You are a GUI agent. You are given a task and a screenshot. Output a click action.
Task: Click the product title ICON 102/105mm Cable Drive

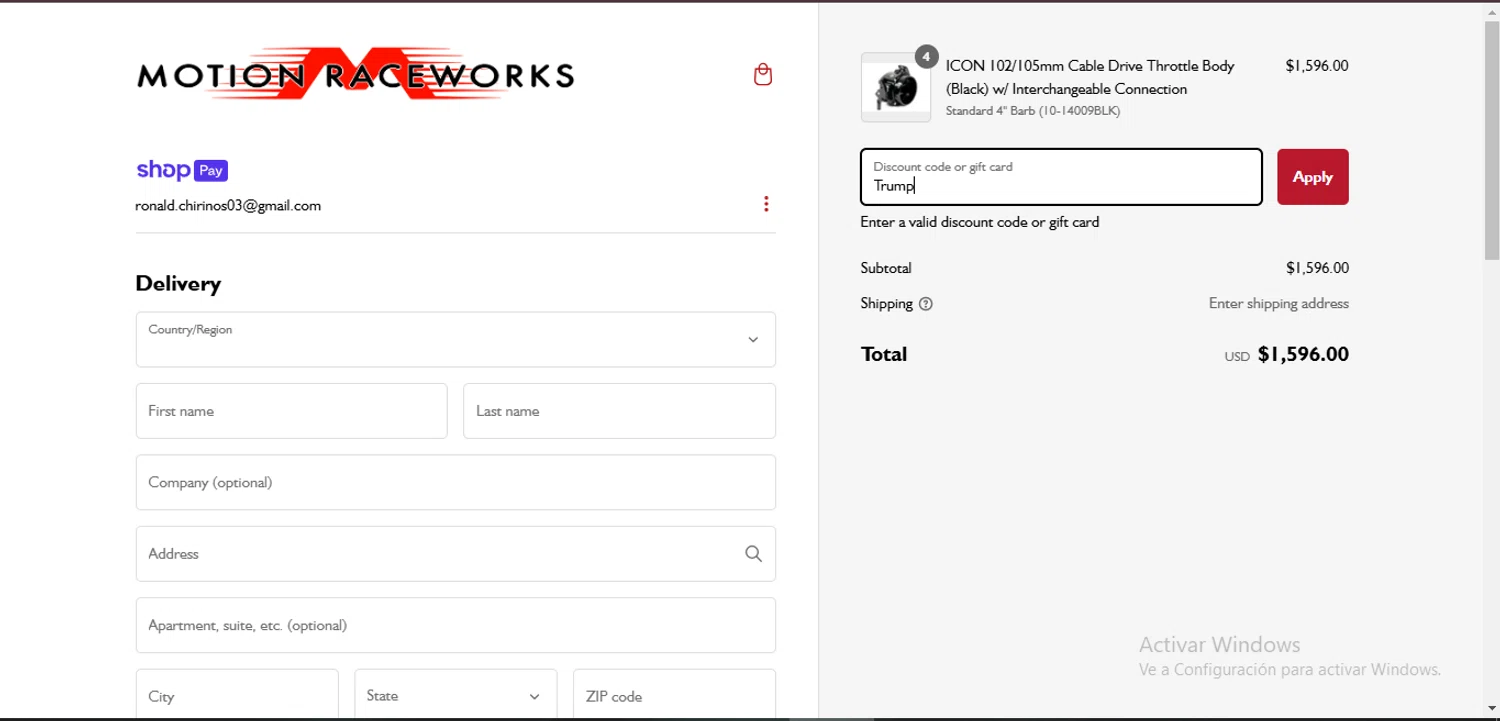pyautogui.click(x=1090, y=77)
